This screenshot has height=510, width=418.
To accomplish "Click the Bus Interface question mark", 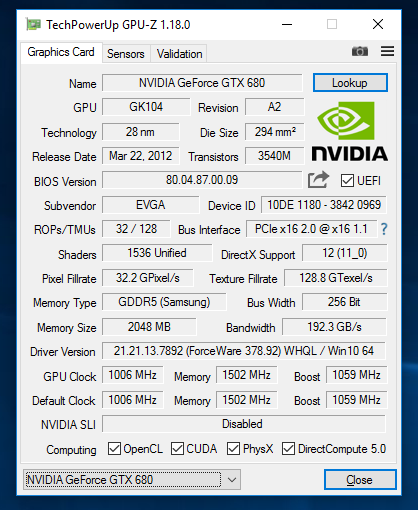I will tap(384, 229).
